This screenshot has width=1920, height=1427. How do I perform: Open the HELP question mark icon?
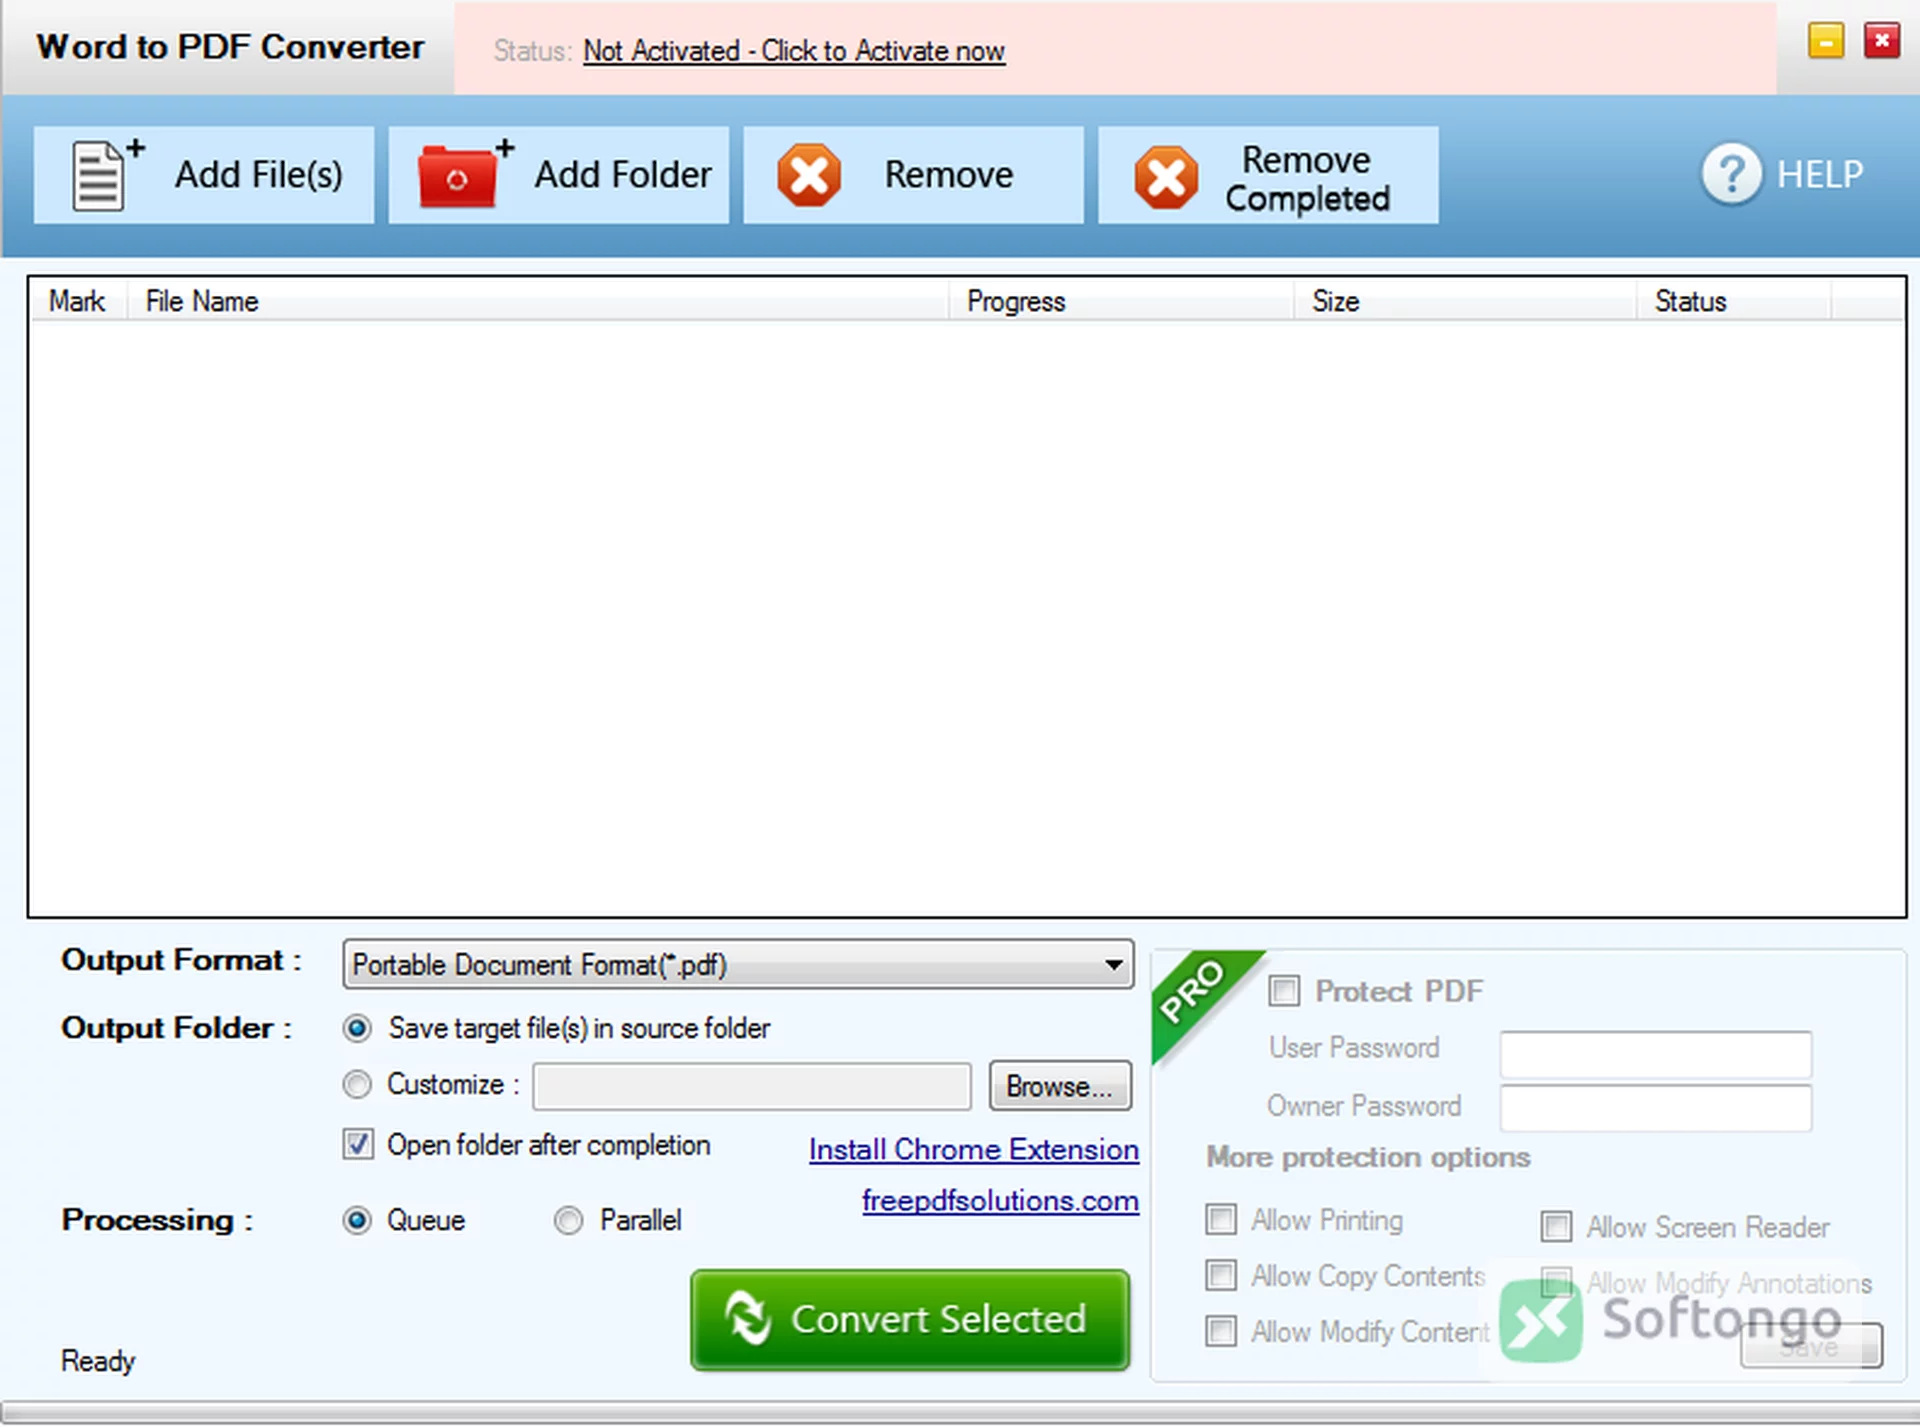tap(1732, 174)
